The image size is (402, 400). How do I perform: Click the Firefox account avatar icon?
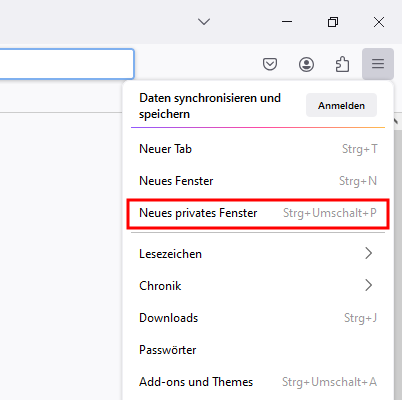point(306,64)
